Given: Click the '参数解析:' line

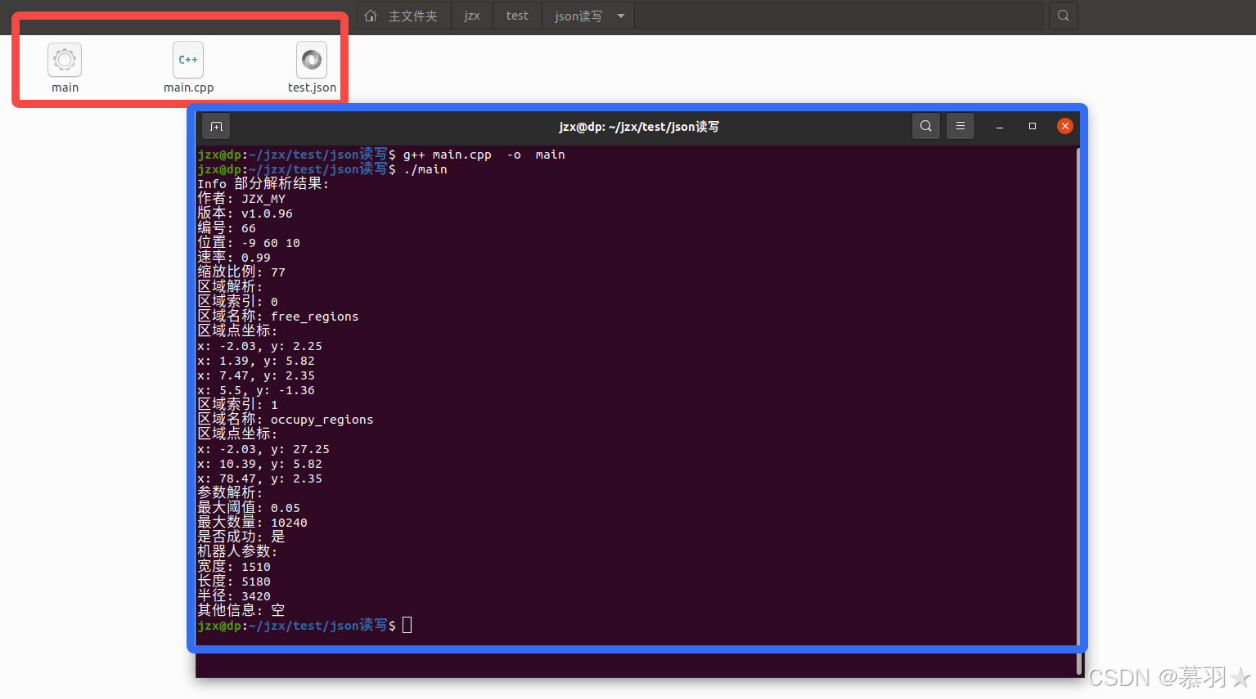Looking at the screenshot, I should pyautogui.click(x=230, y=493).
